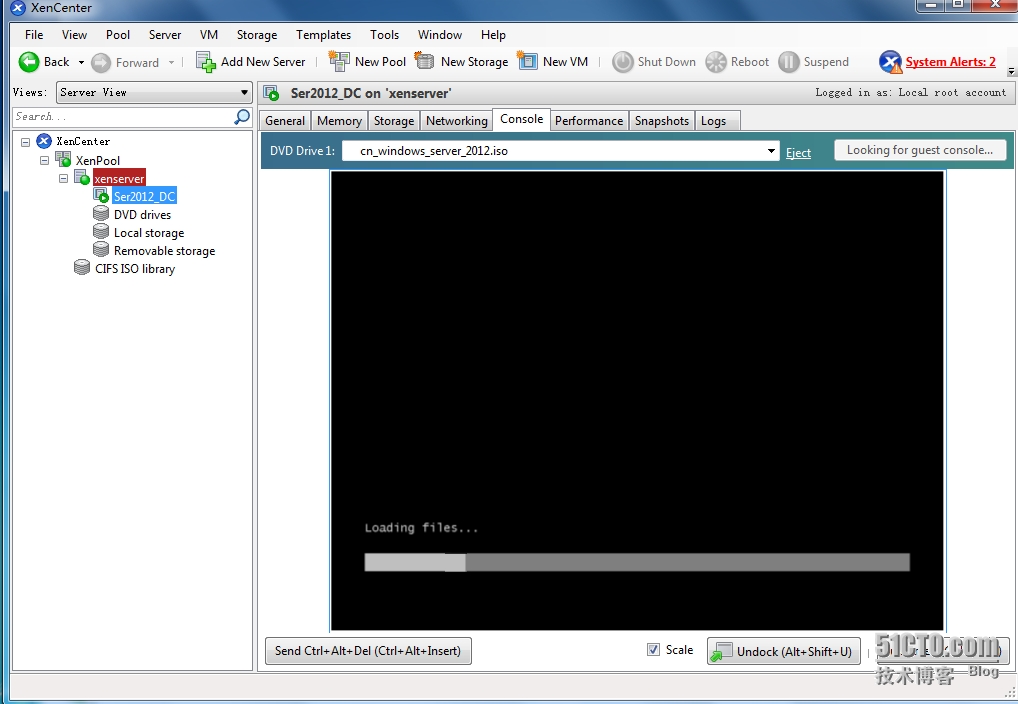The height and width of the screenshot is (704, 1018).
Task: Open the DVD Drive 1 ISO dropdown
Action: [x=771, y=151]
